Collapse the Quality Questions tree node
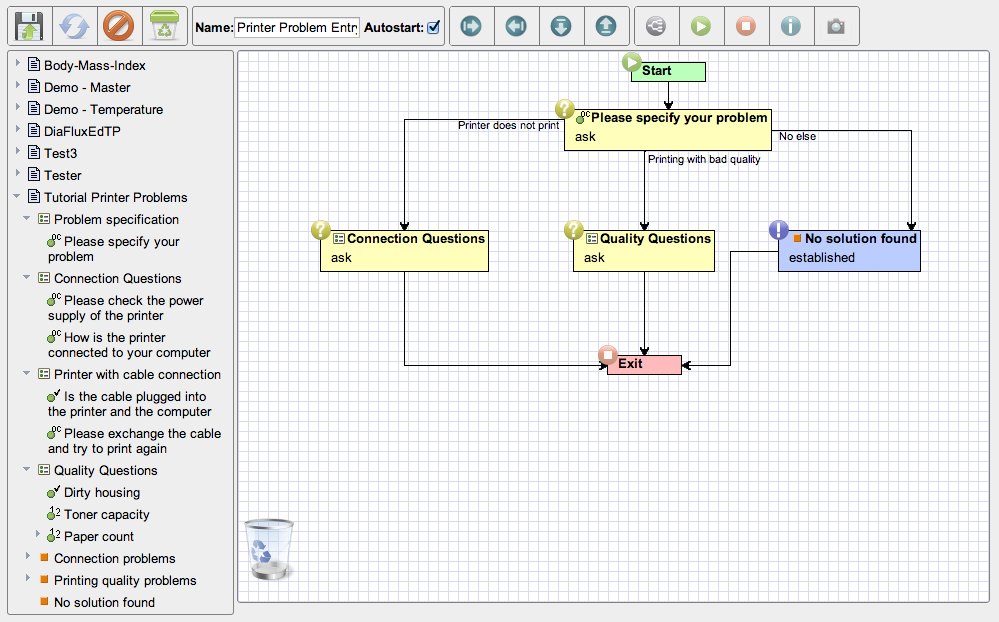This screenshot has height=622, width=999. click(x=27, y=469)
